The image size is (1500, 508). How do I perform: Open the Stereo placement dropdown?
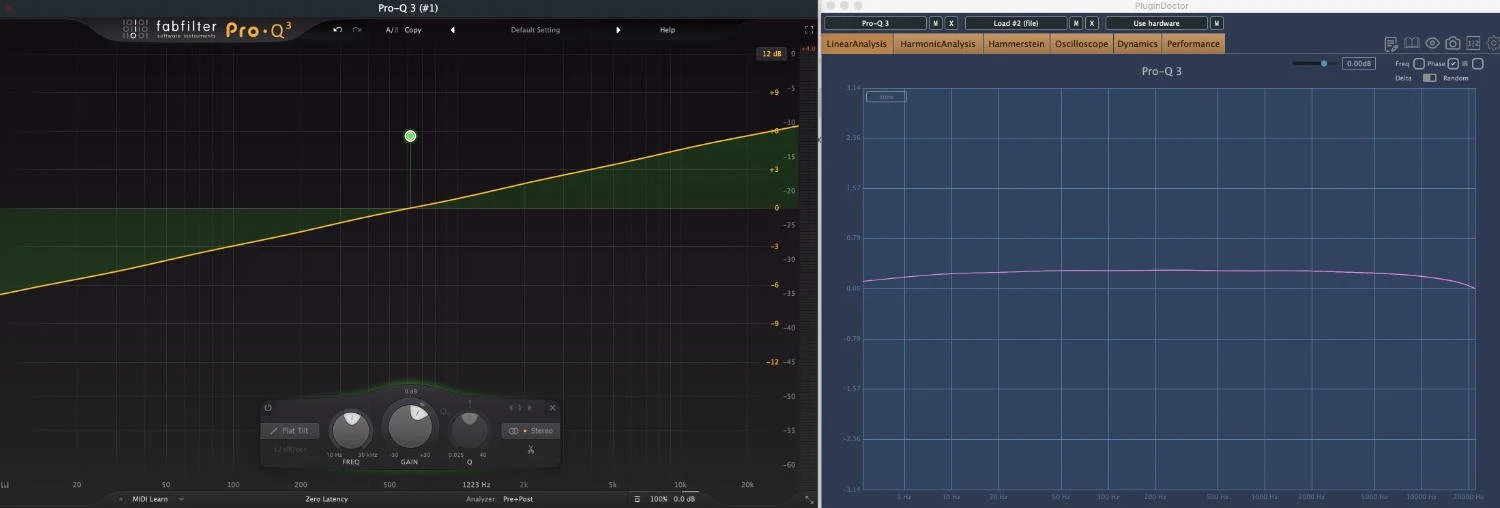[x=530, y=431]
